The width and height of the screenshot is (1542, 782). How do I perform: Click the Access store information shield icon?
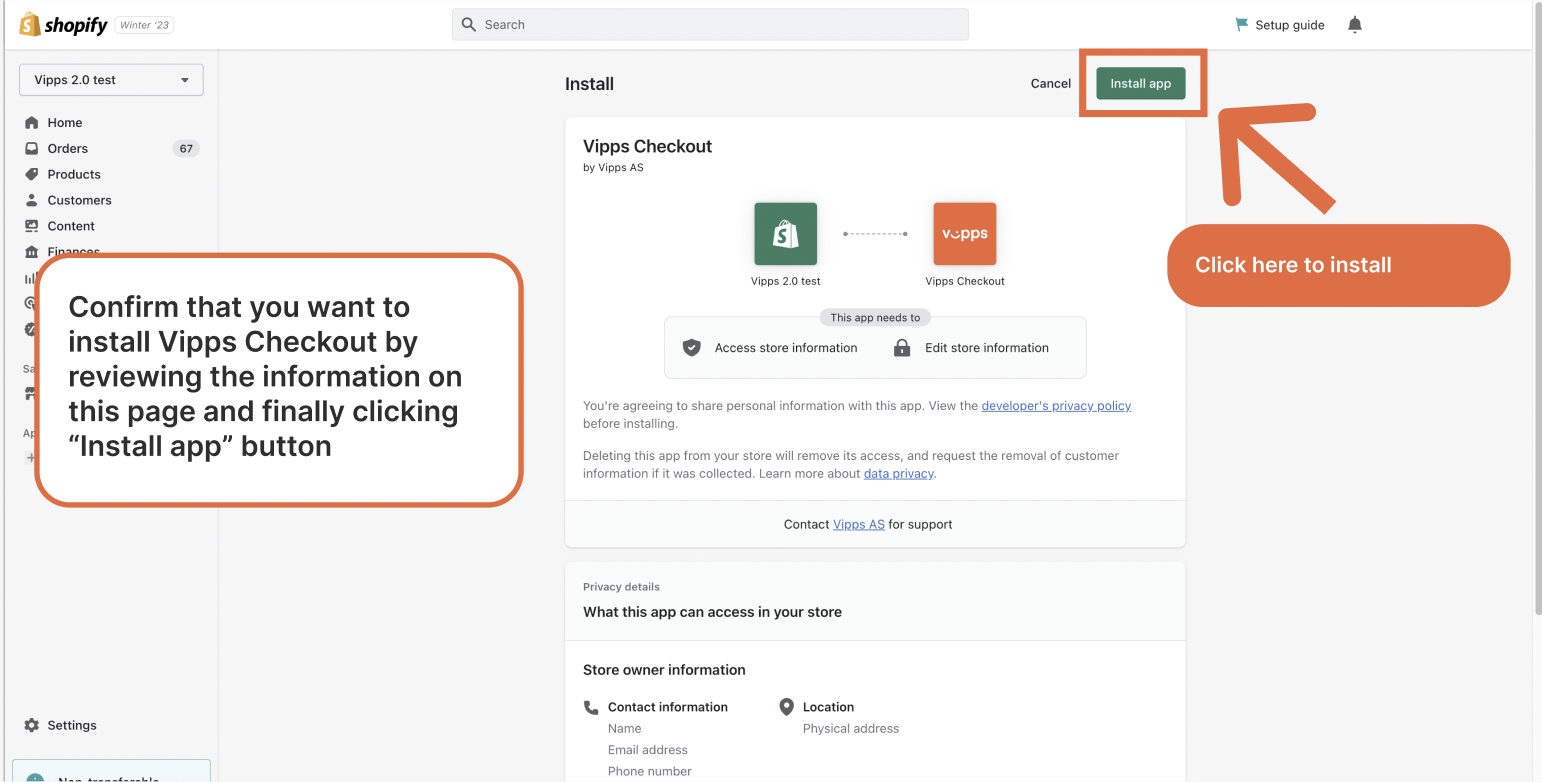pyautogui.click(x=691, y=348)
